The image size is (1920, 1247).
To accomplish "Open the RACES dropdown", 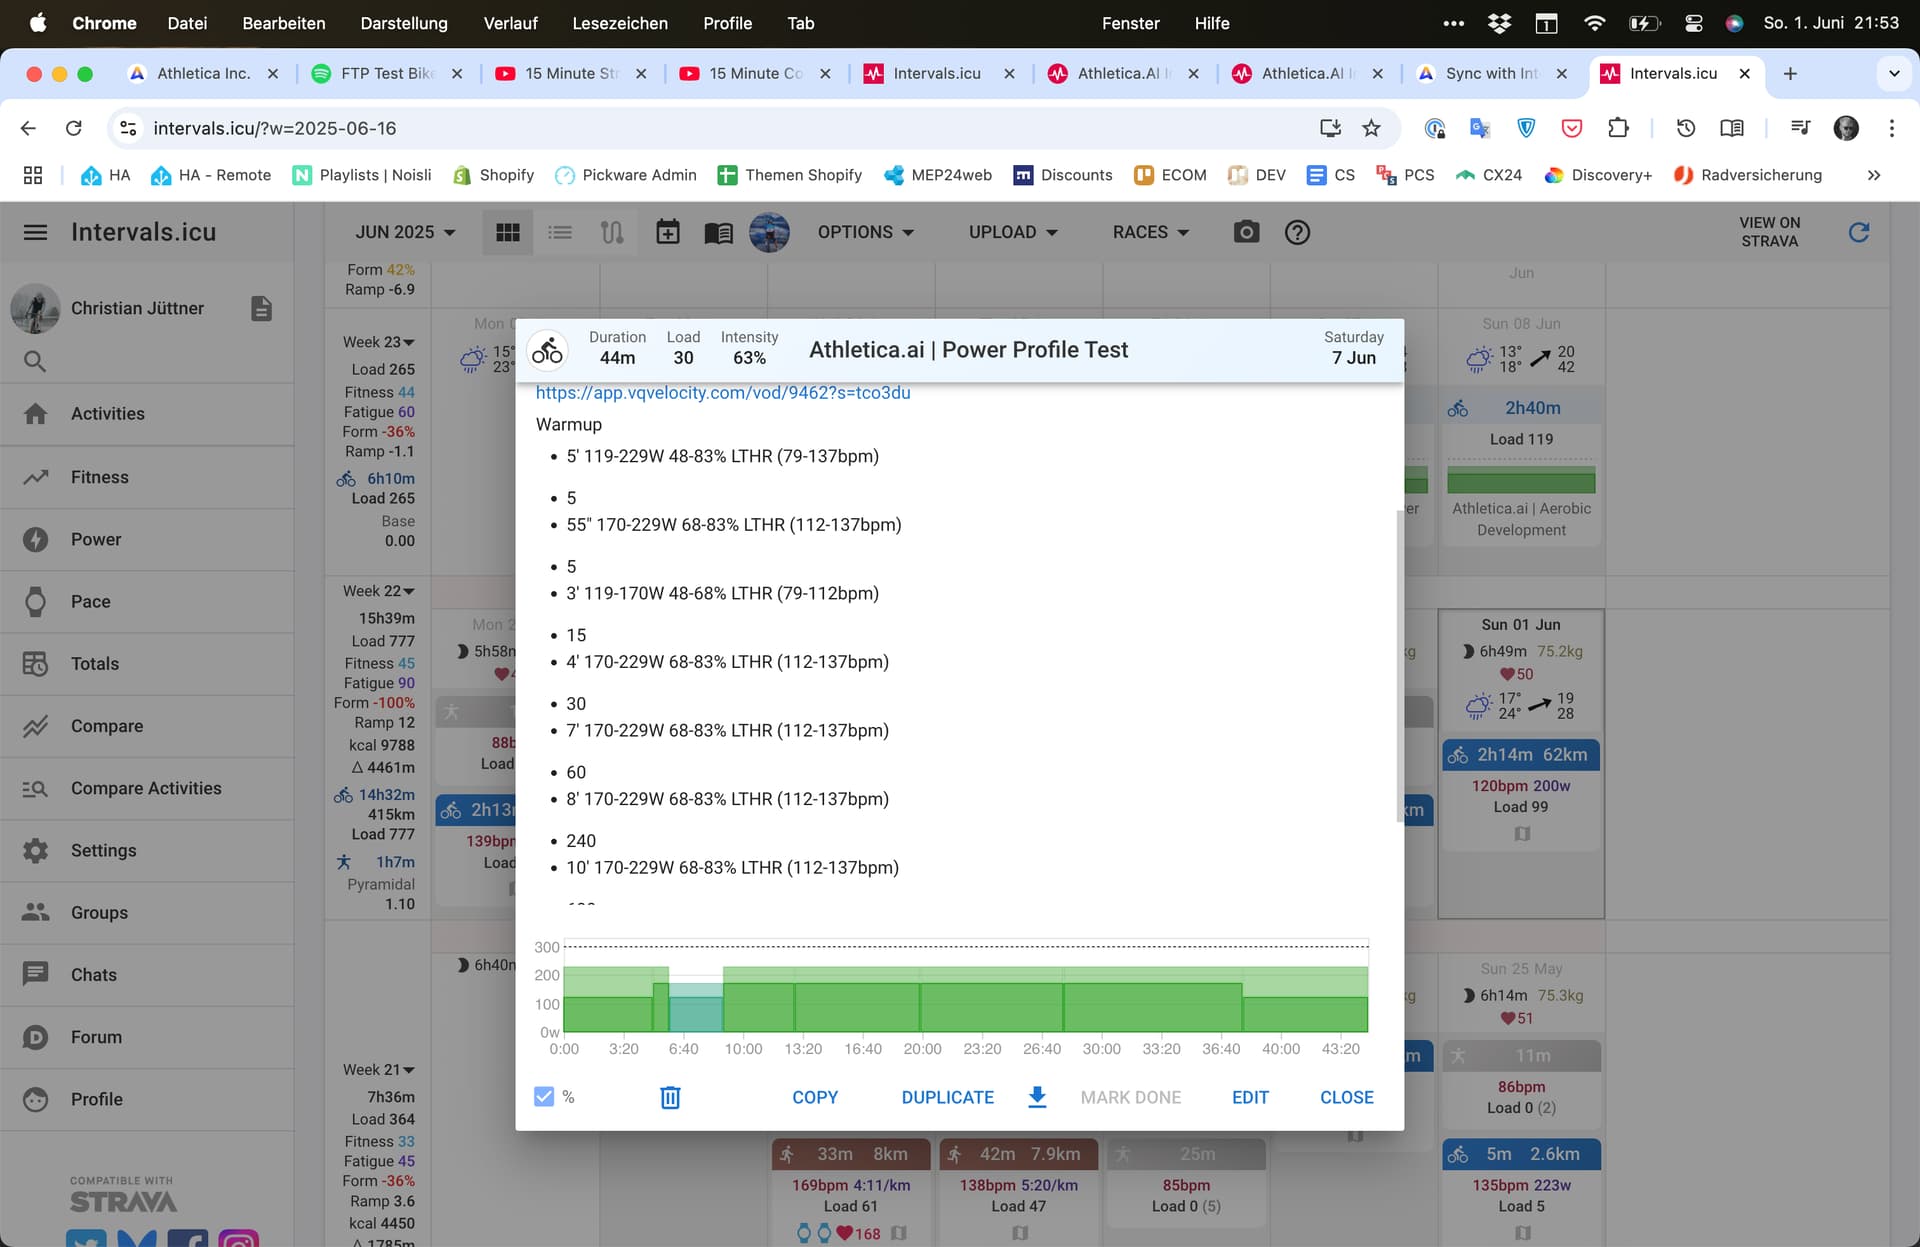I will point(1151,232).
